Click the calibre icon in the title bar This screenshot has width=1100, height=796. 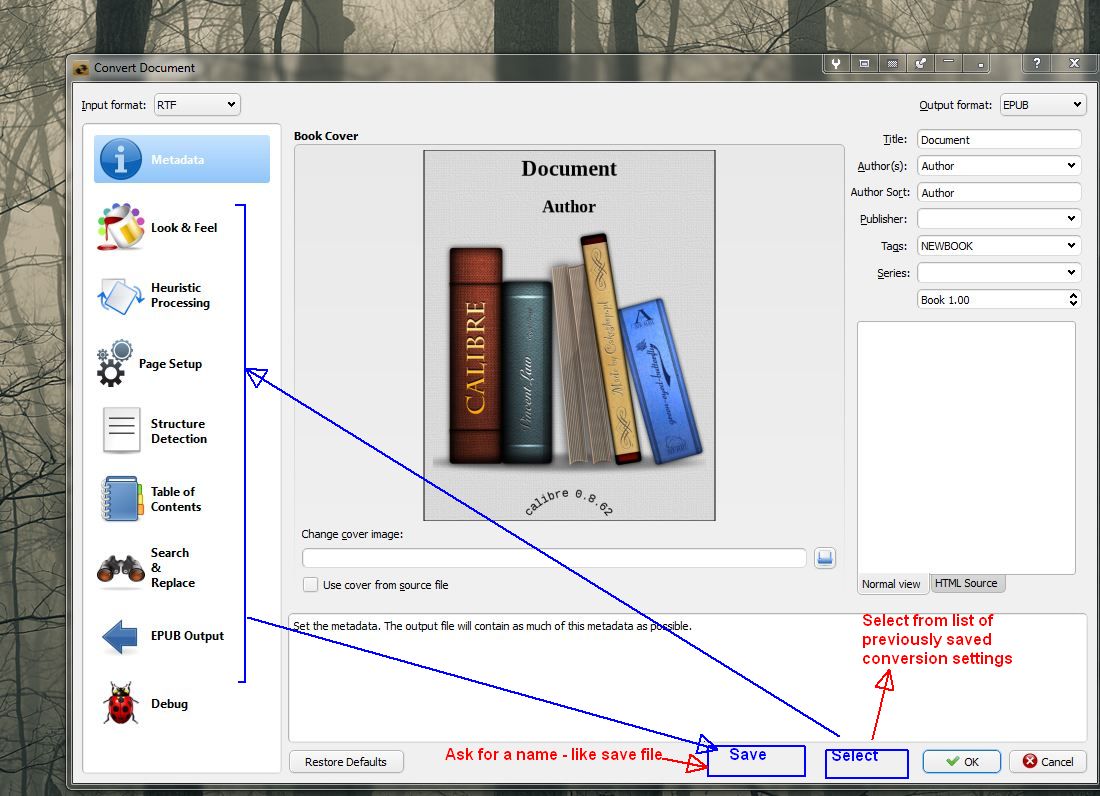[x=81, y=68]
